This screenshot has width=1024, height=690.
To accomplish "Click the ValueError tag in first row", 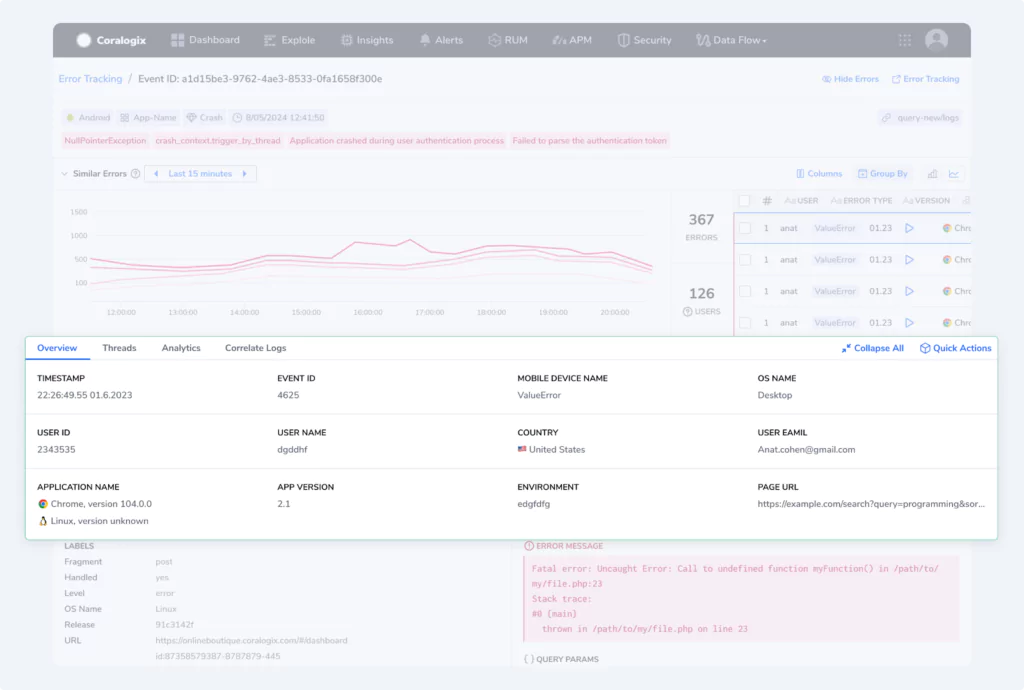I will (835, 228).
